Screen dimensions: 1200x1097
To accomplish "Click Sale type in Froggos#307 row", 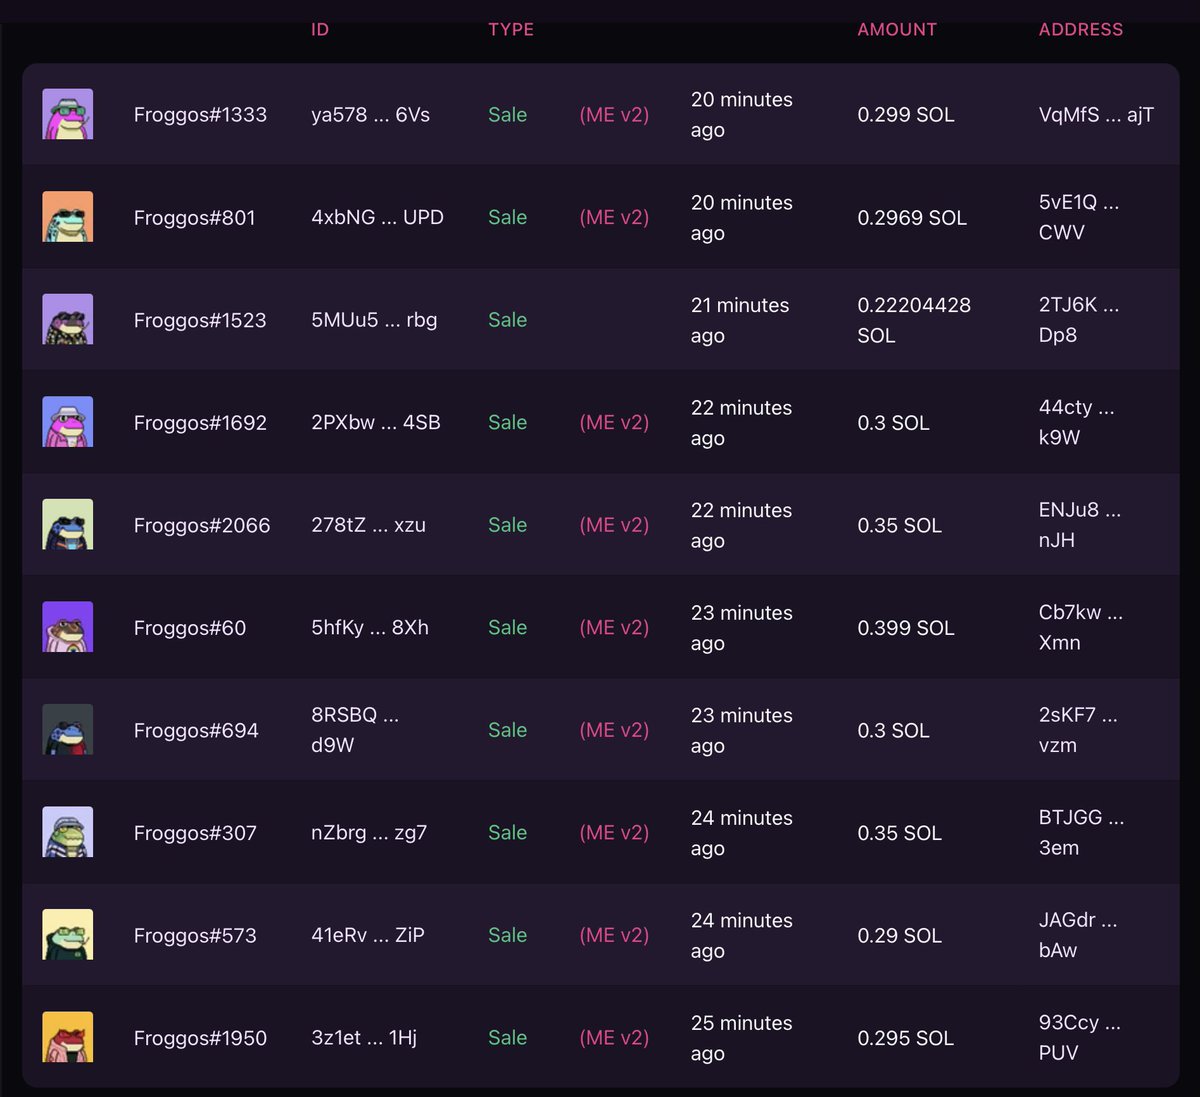I will [507, 832].
